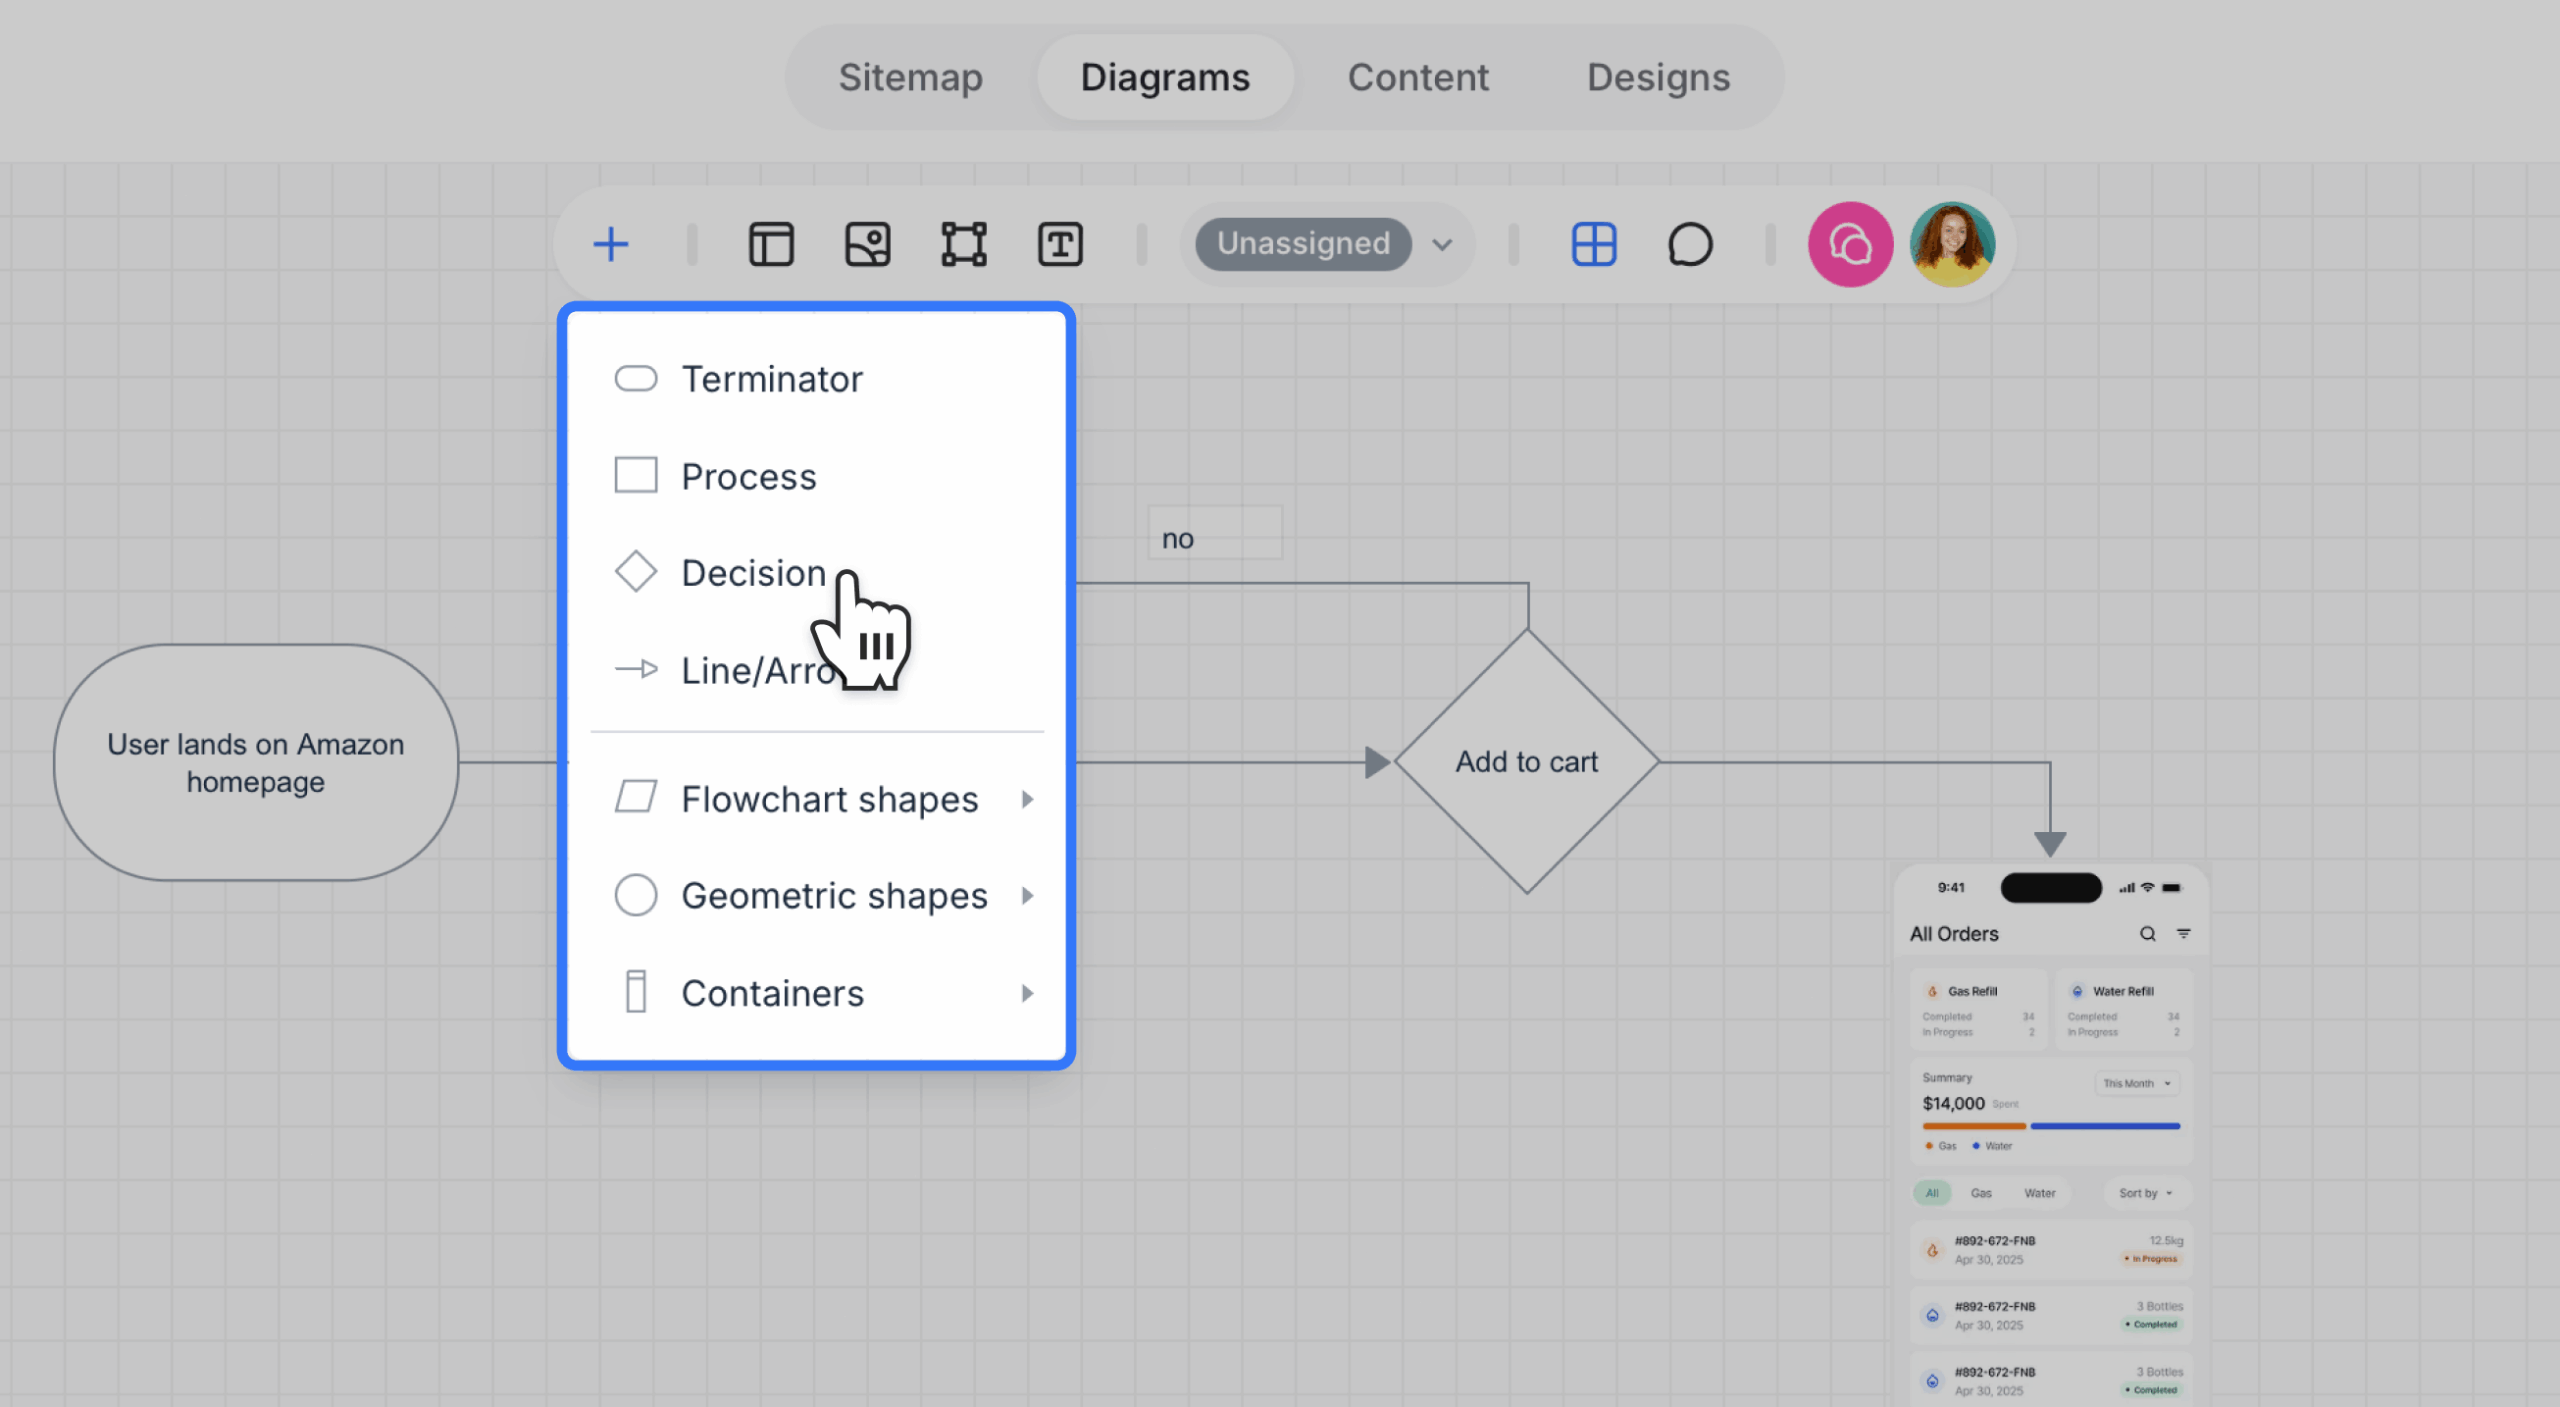The width and height of the screenshot is (2560, 1407).
Task: Expand the Geometric shapes submenu
Action: [x=816, y=896]
